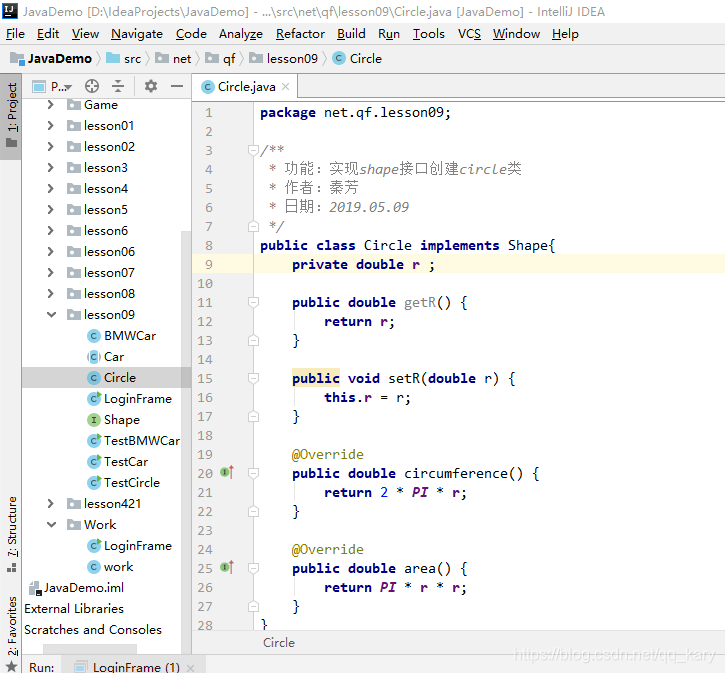Click fold end marker at line 13

click(253, 340)
